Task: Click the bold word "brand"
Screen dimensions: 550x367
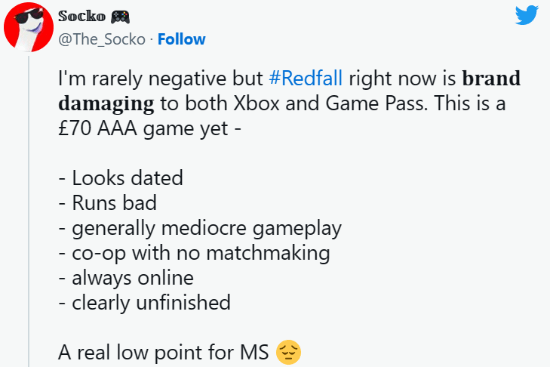Action: 491,78
